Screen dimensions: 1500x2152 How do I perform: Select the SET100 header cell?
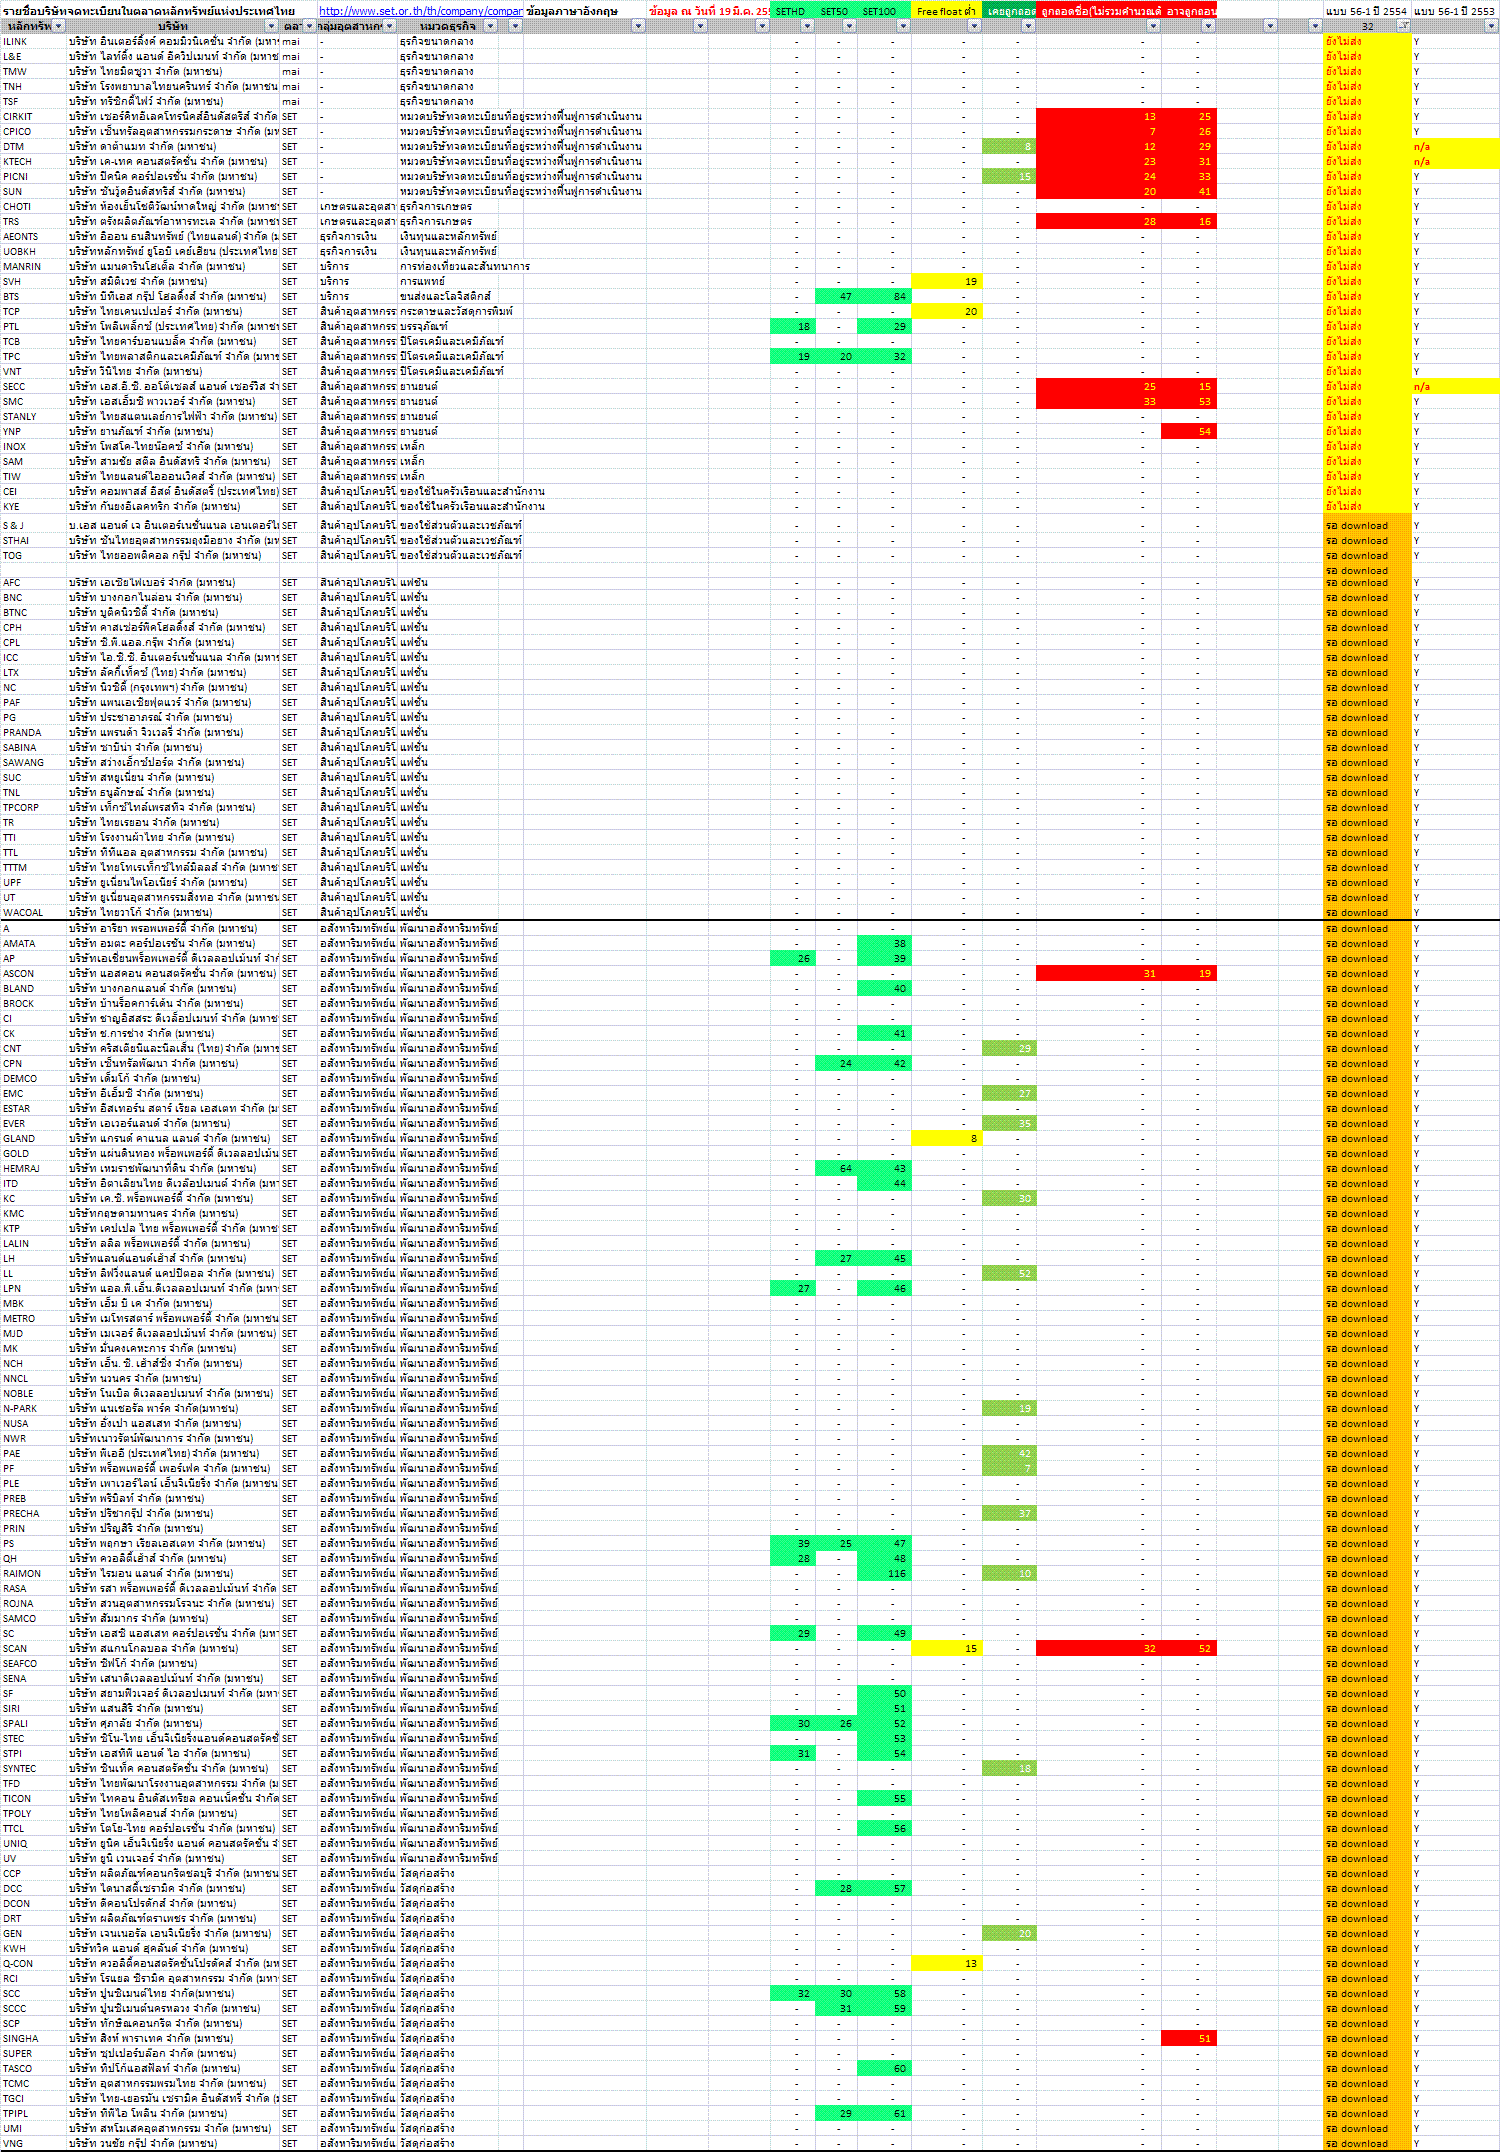[884, 12]
